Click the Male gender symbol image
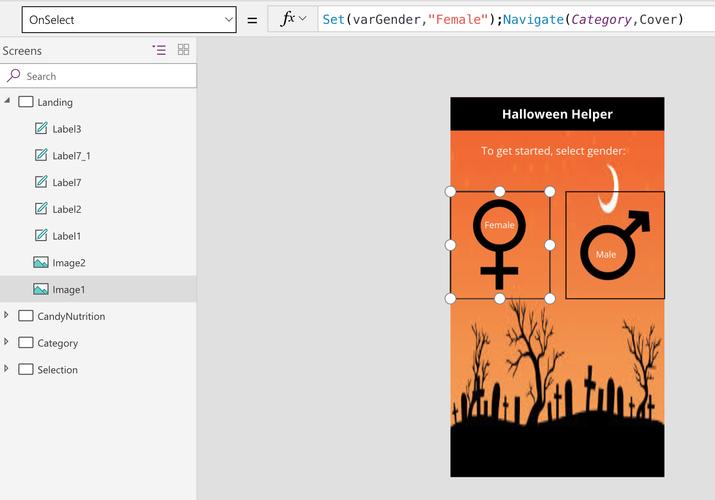The image size is (715, 500). (614, 245)
